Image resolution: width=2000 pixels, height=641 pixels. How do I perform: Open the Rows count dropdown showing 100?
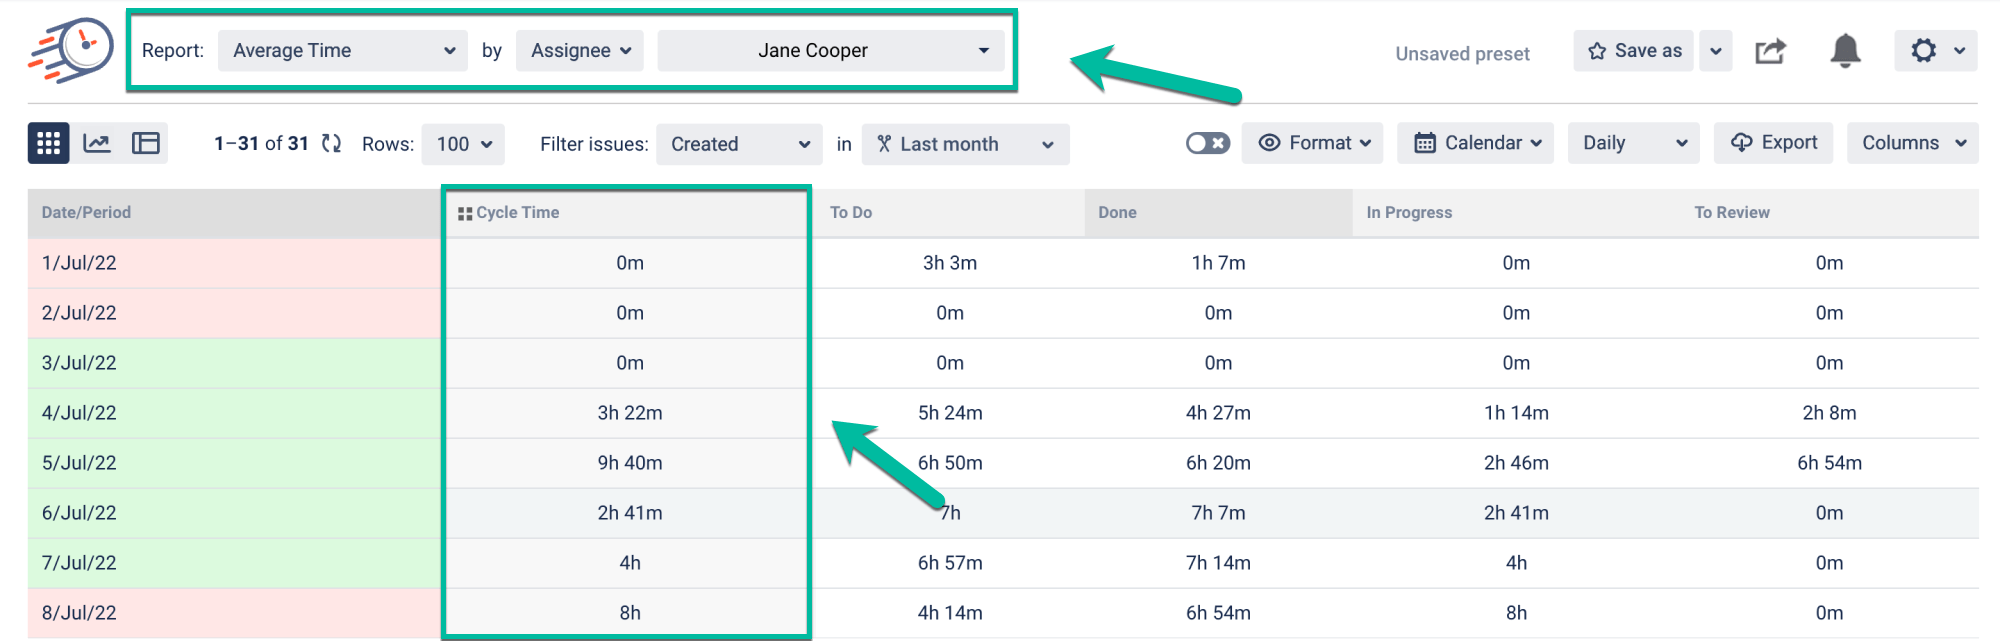463,143
